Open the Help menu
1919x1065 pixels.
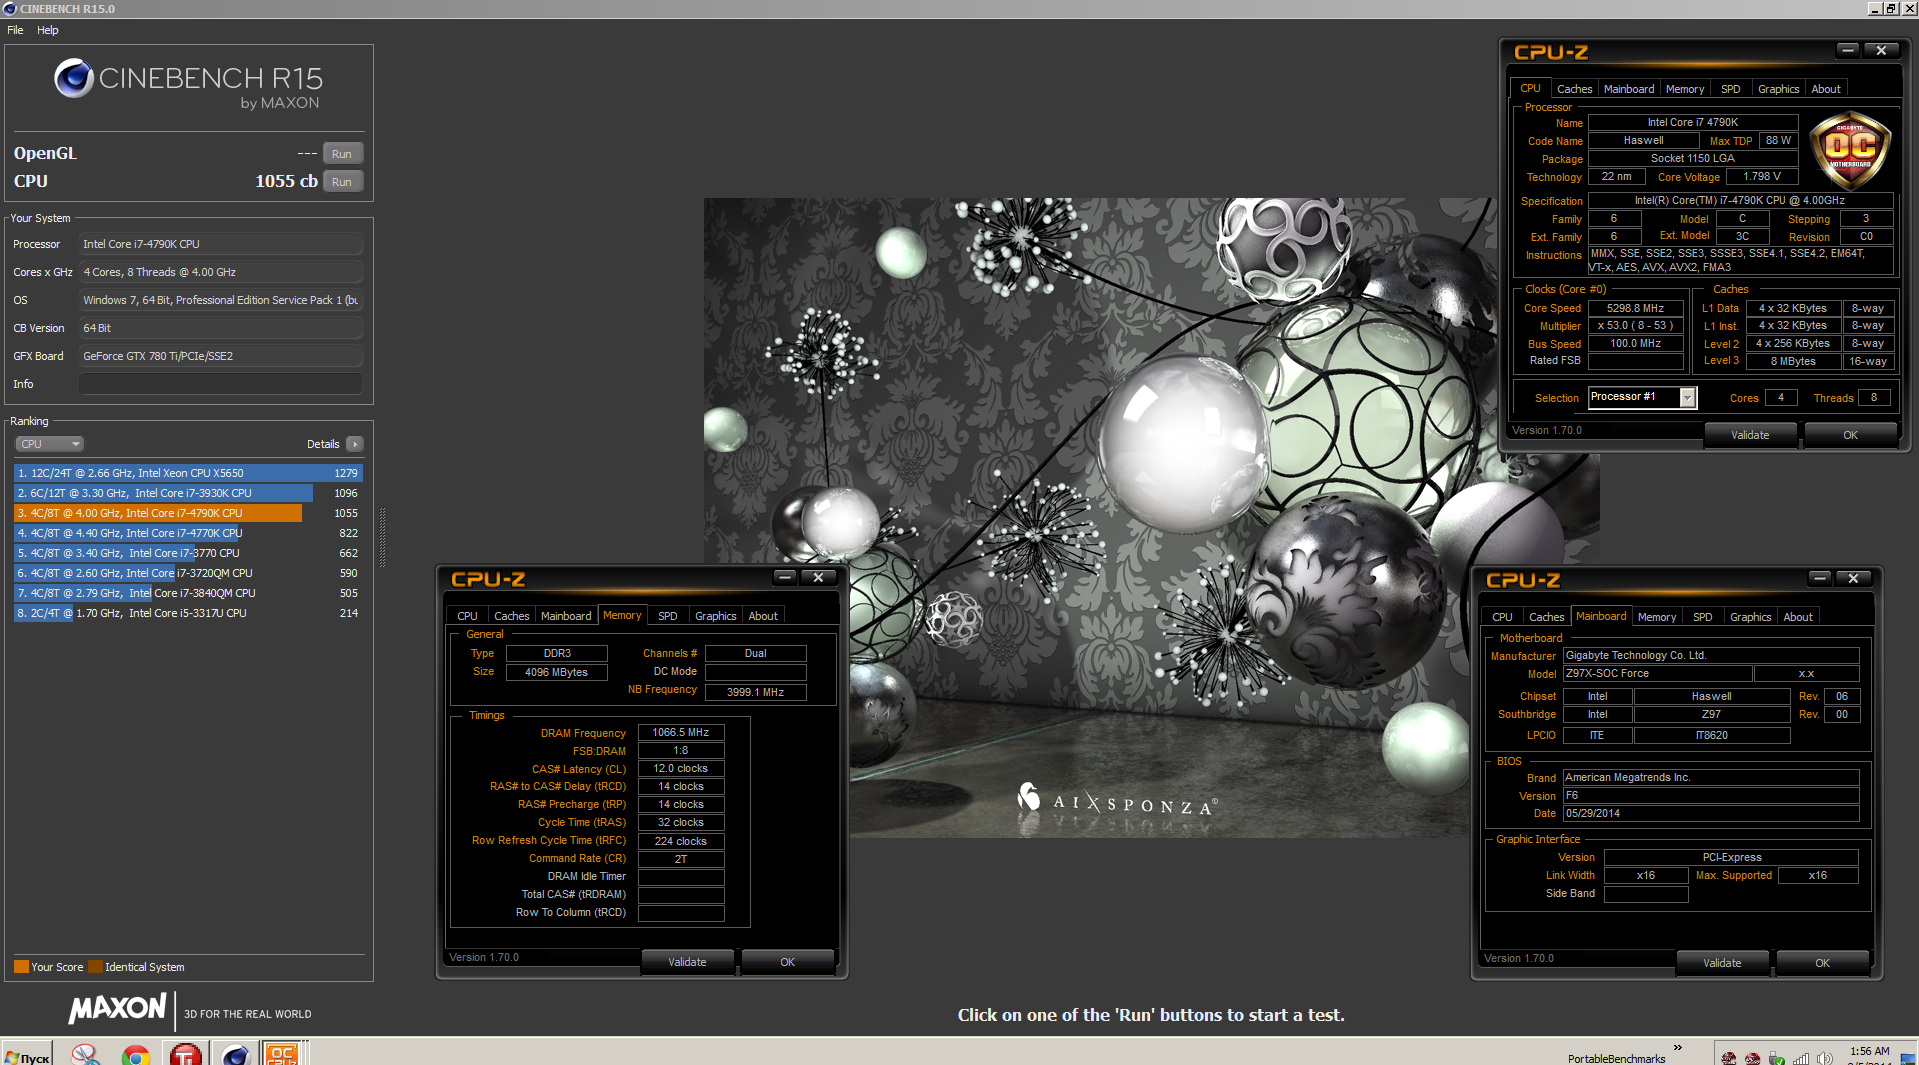click(x=48, y=30)
